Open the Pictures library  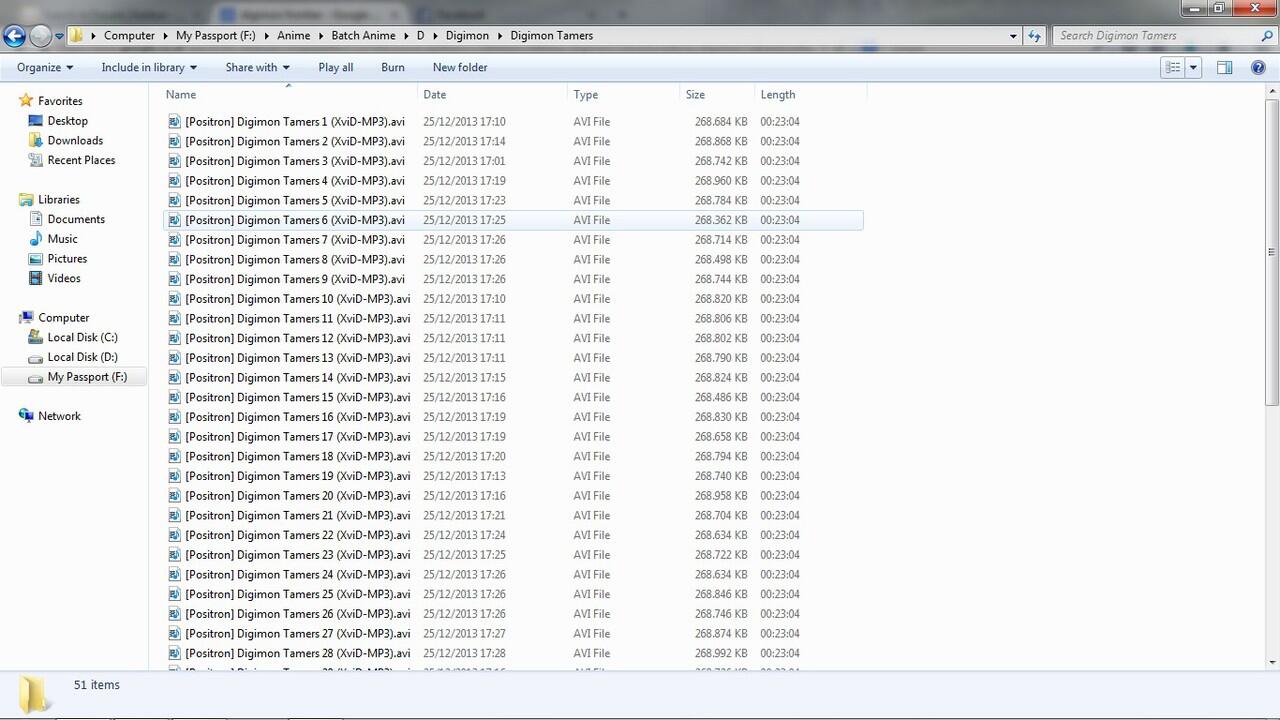pos(67,259)
